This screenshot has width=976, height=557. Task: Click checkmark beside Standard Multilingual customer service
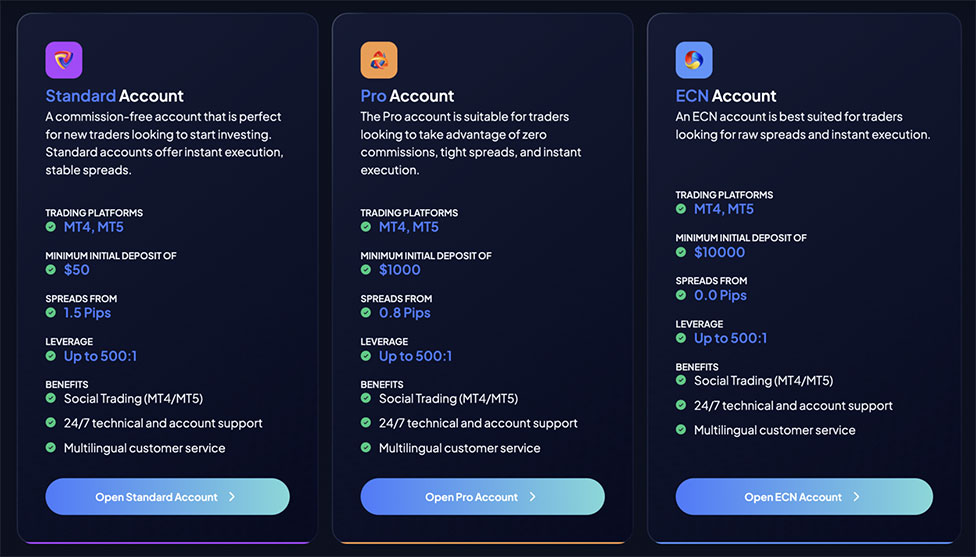click(x=51, y=448)
